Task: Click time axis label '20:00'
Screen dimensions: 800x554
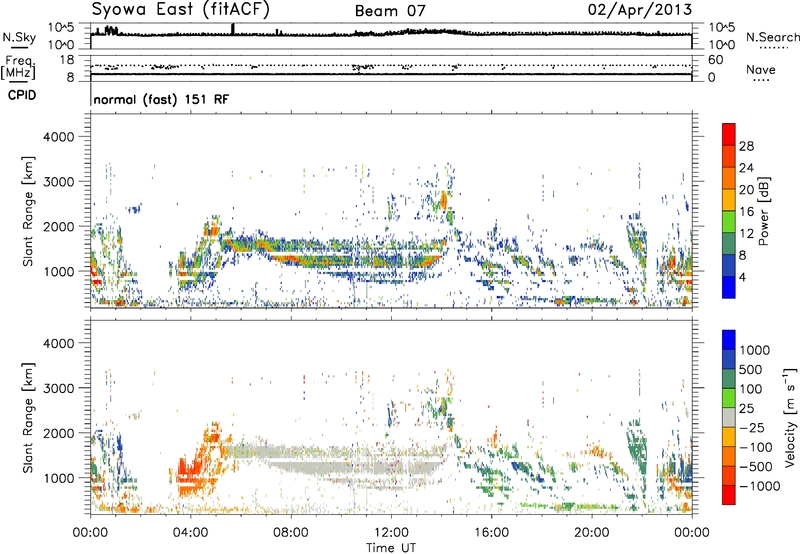Action: click(x=591, y=533)
